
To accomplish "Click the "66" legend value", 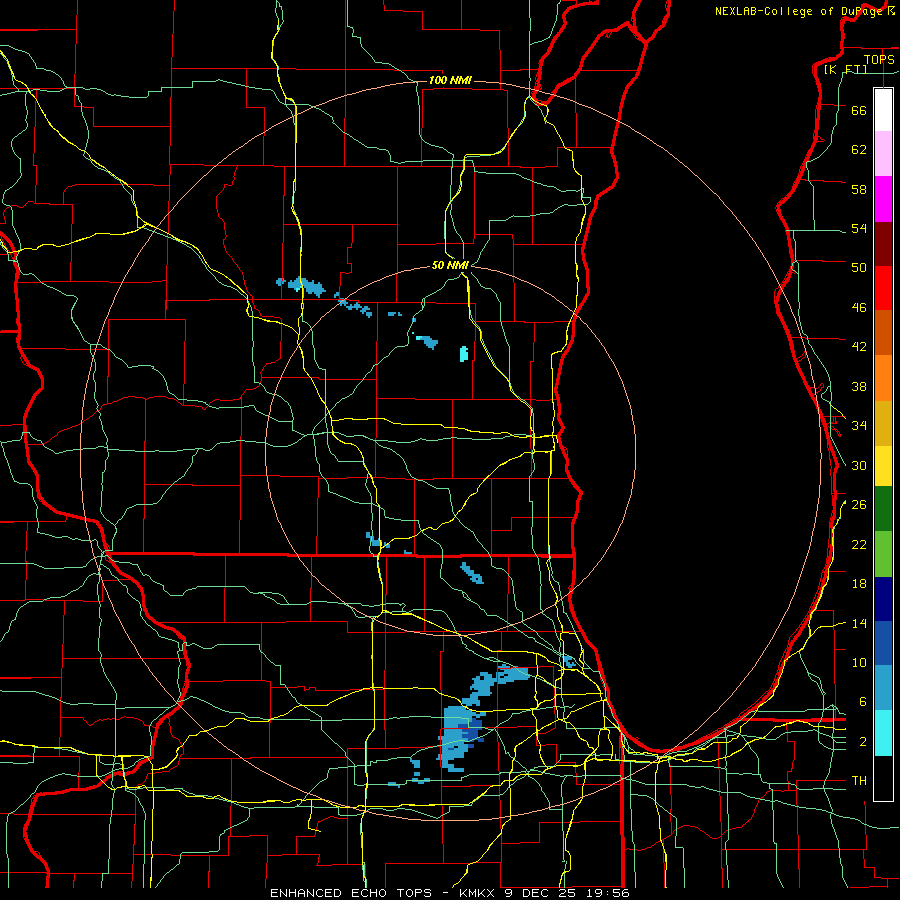I will click(859, 110).
